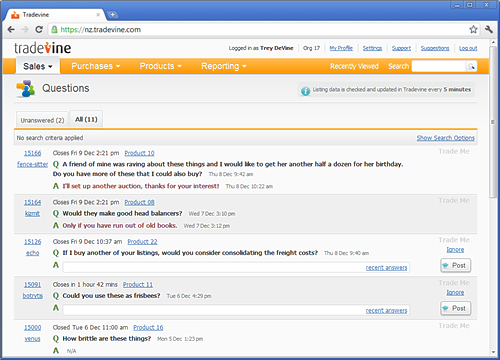This screenshot has width=500, height=360.
Task: Click scrollbar down arrow
Action: pyautogui.click(x=493, y=352)
